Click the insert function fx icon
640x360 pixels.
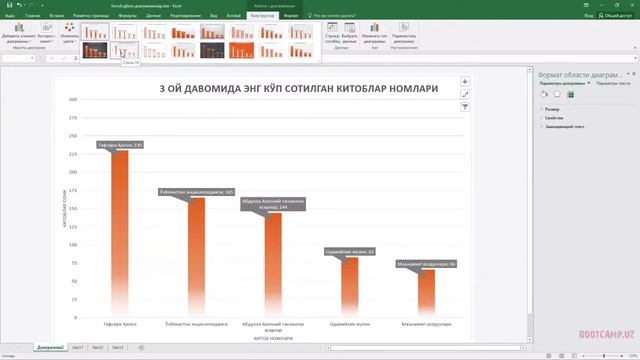pyautogui.click(x=76, y=58)
